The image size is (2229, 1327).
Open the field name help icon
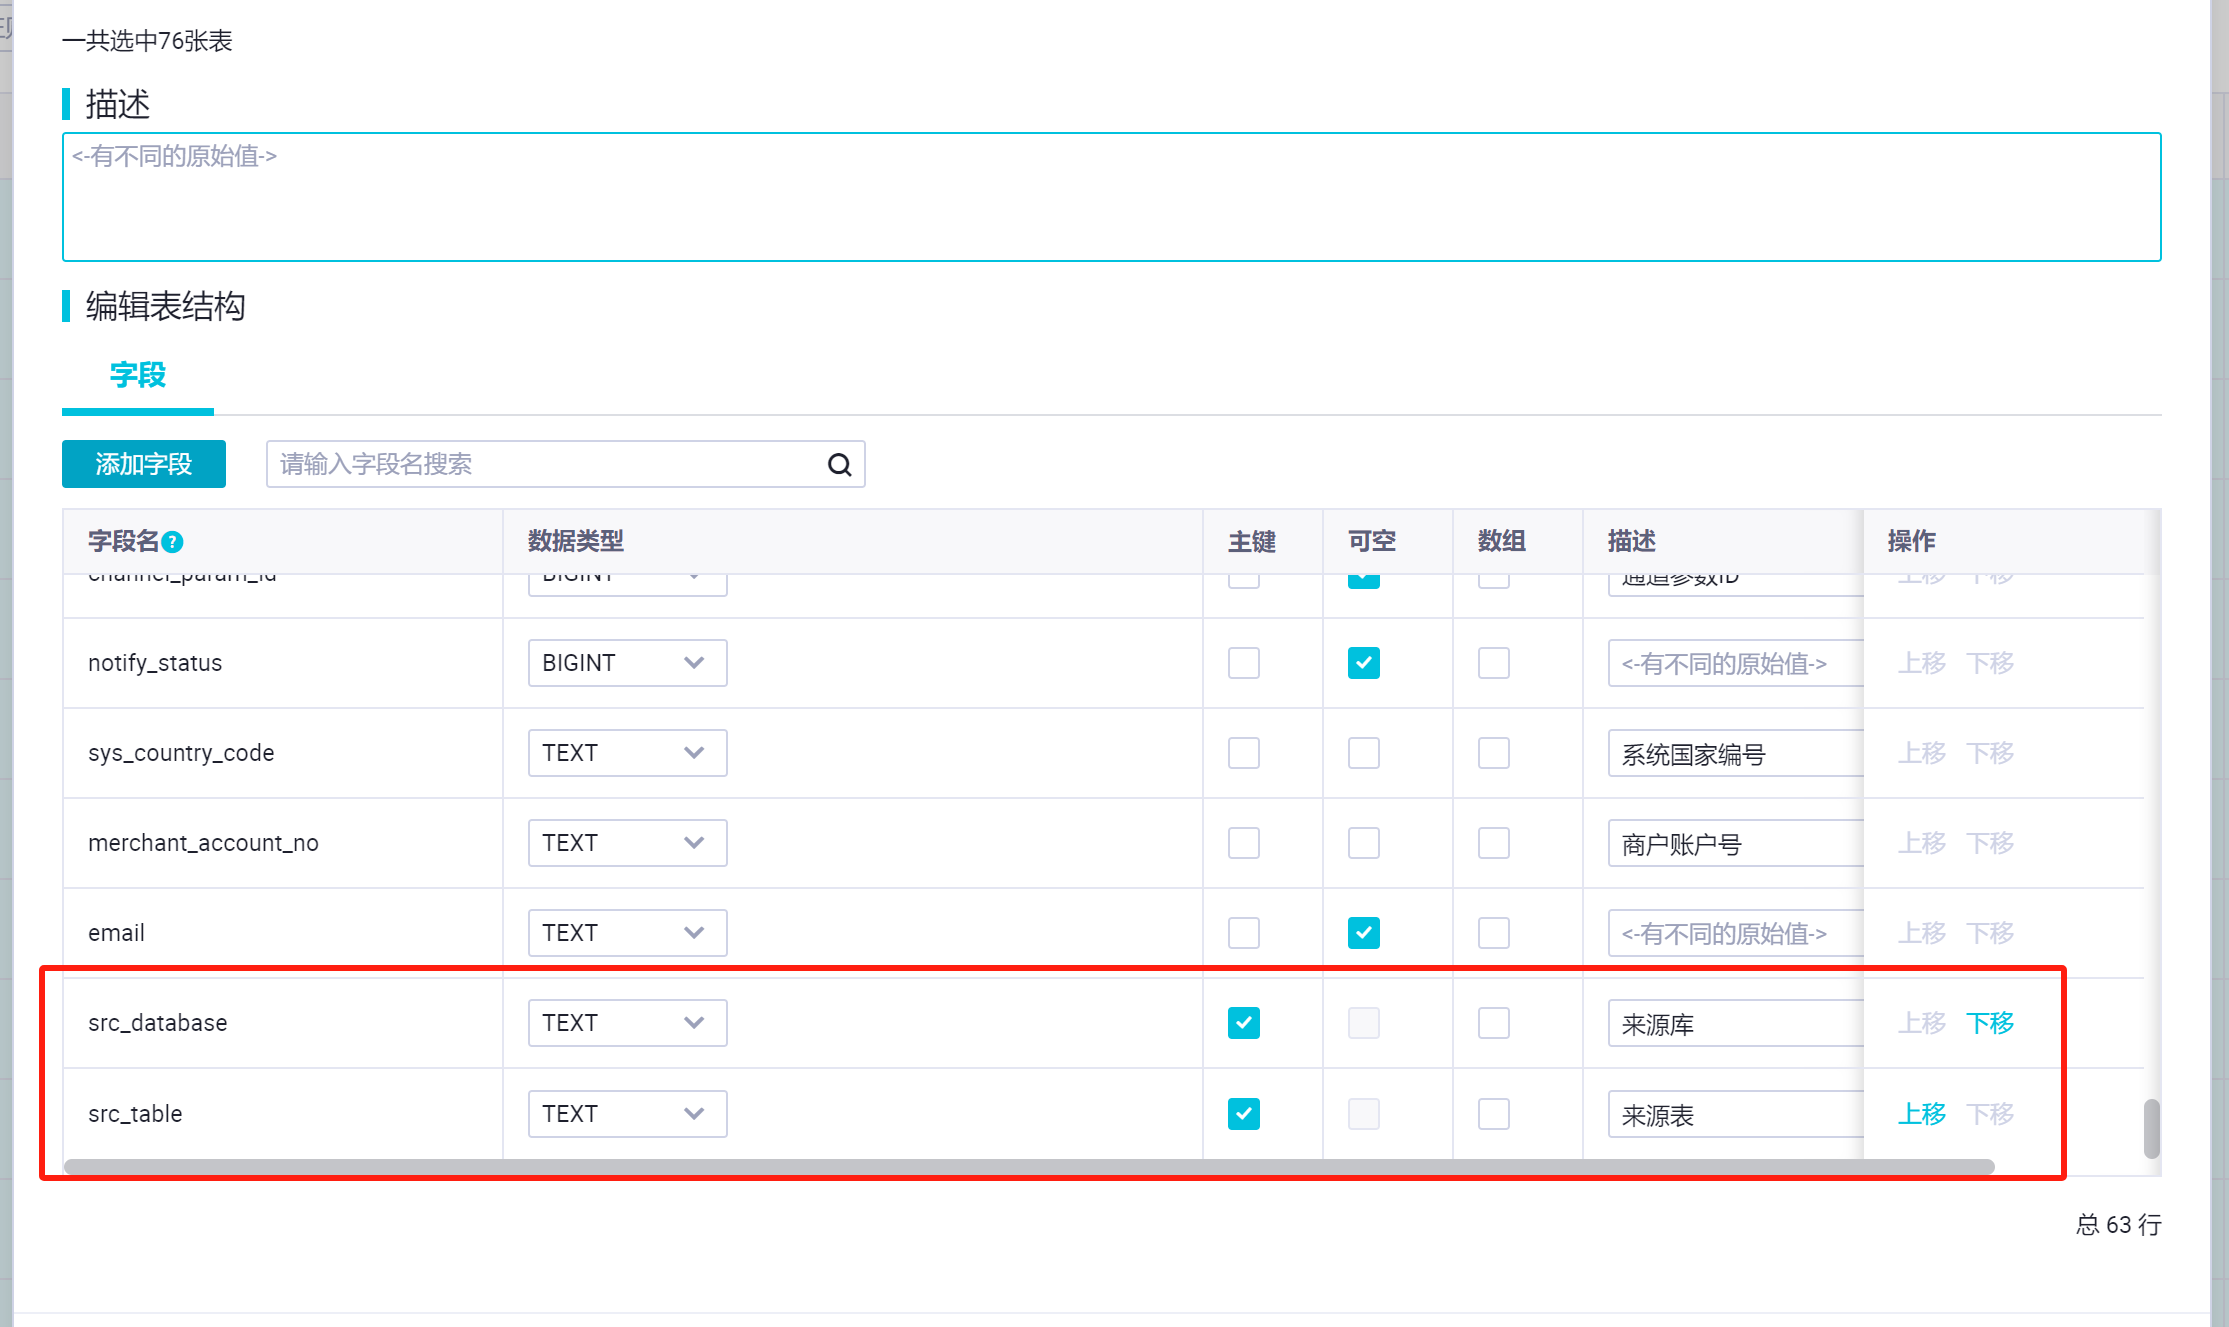pyautogui.click(x=172, y=542)
